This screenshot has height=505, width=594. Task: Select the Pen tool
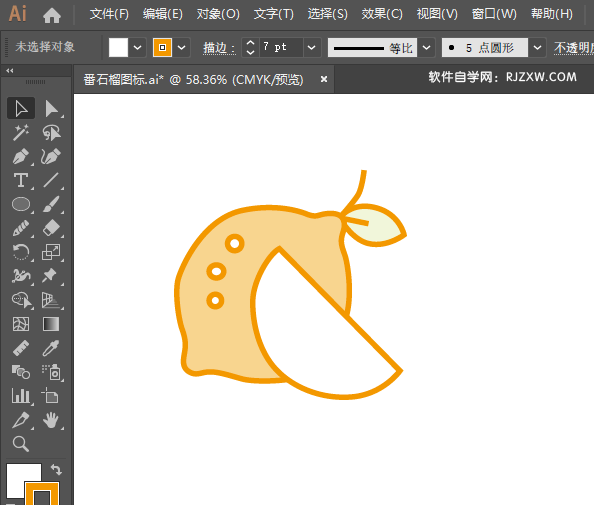[20, 156]
